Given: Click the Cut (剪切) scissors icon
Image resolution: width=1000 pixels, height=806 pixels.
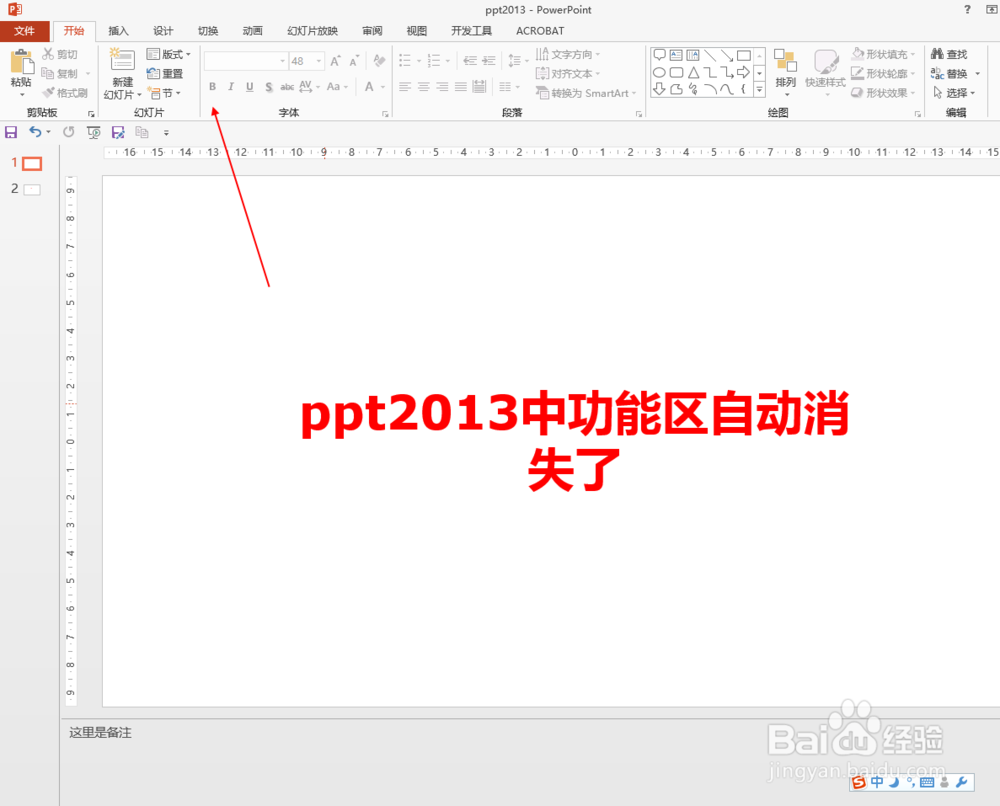Looking at the screenshot, I should [x=48, y=54].
